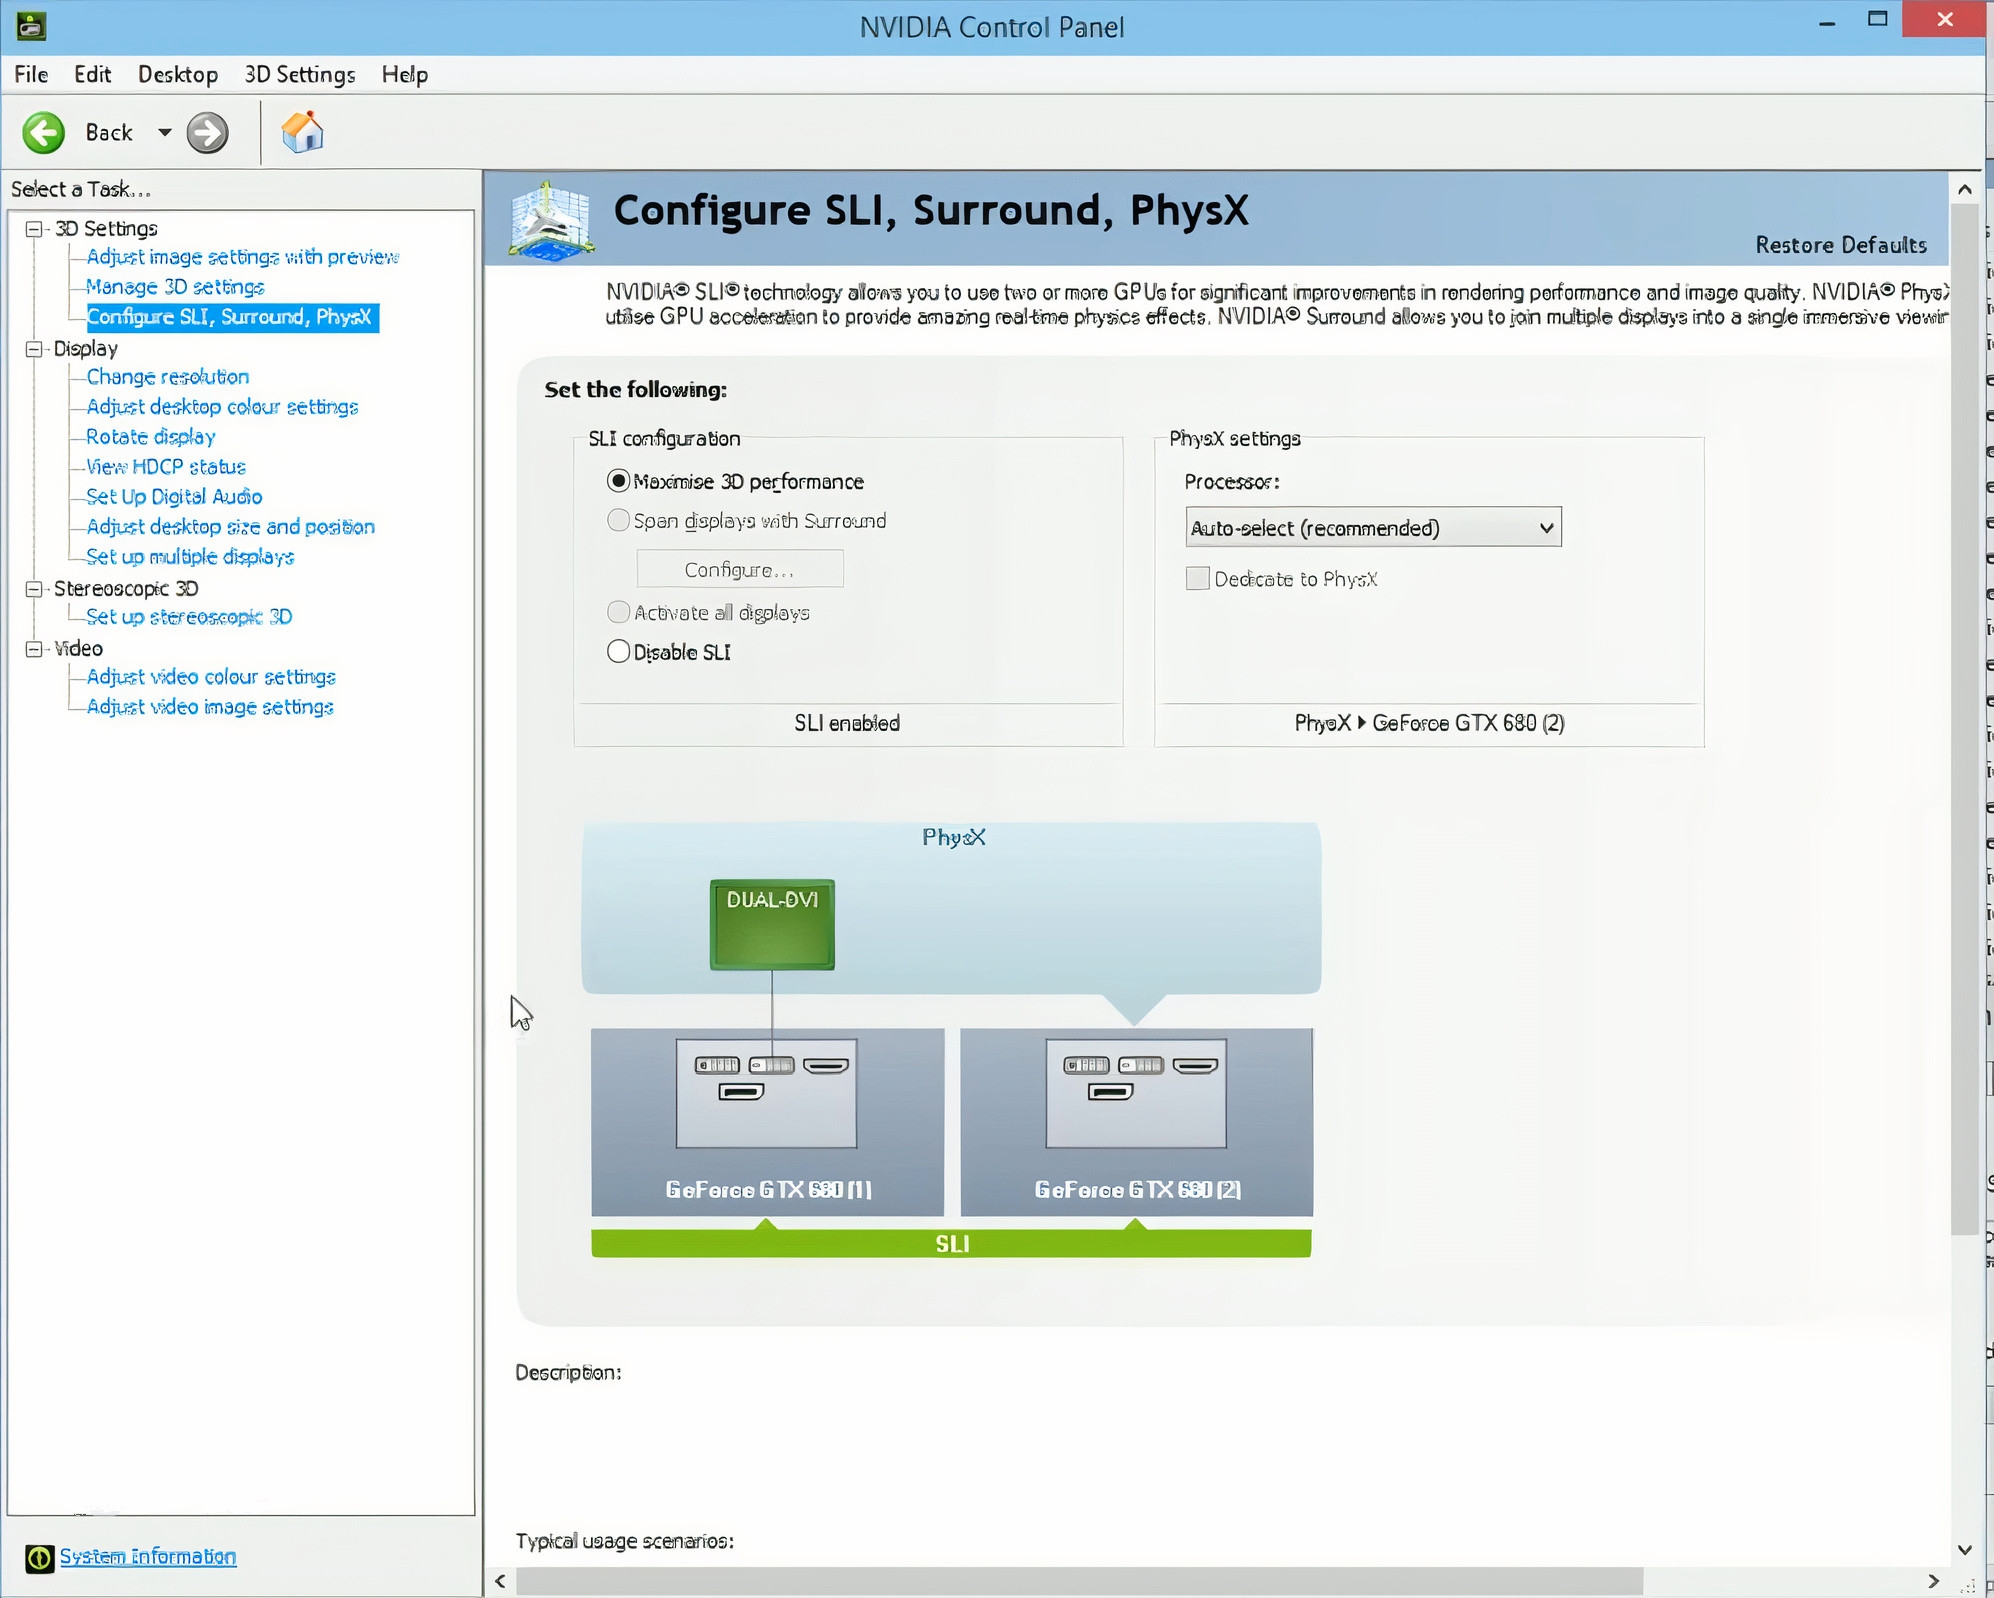Screen dimensions: 1994x1598
Task: Select Configure SLI, Surround, PhysX task
Action: (x=232, y=317)
